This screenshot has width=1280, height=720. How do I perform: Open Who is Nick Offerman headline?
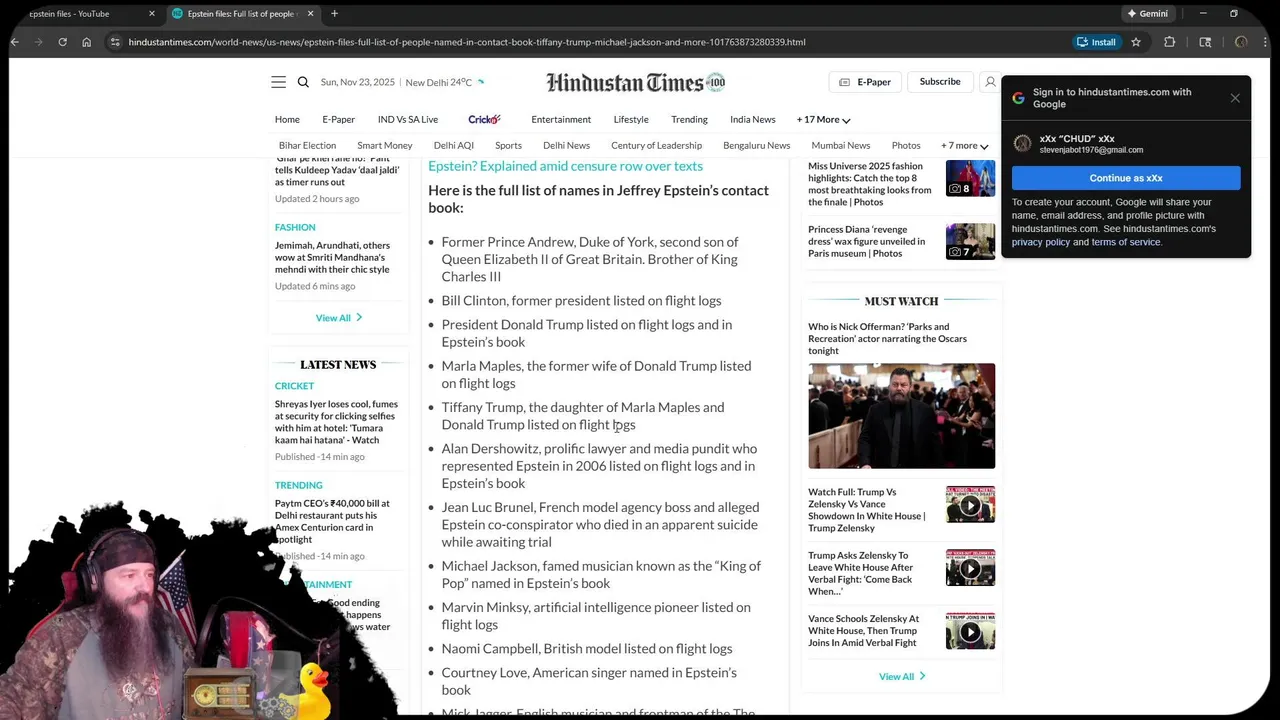tap(888, 339)
